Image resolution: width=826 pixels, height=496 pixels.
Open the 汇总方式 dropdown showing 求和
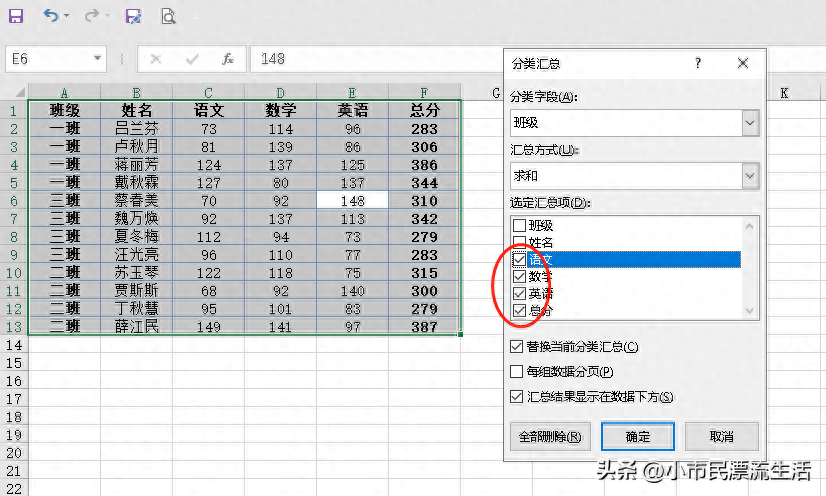(750, 176)
